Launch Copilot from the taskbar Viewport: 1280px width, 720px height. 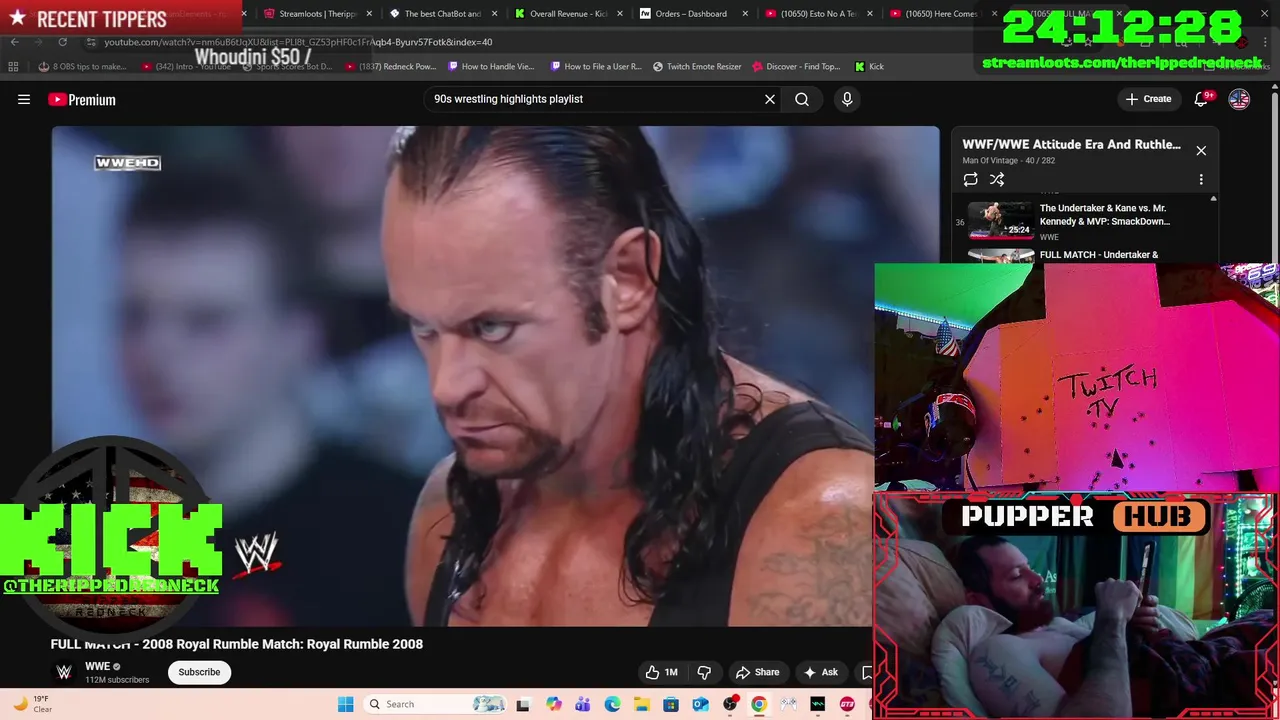point(554,704)
